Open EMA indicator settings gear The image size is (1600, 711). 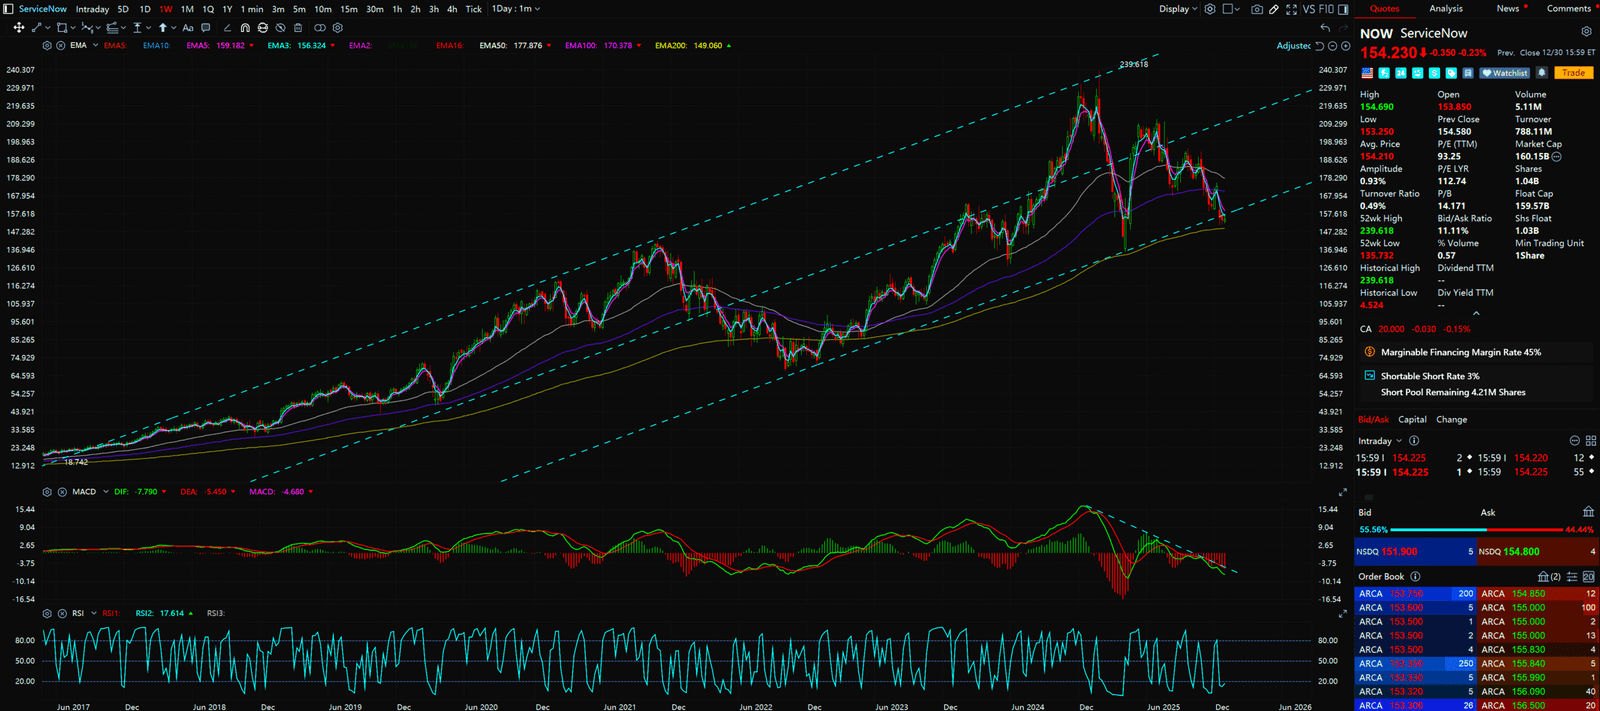tap(47, 46)
